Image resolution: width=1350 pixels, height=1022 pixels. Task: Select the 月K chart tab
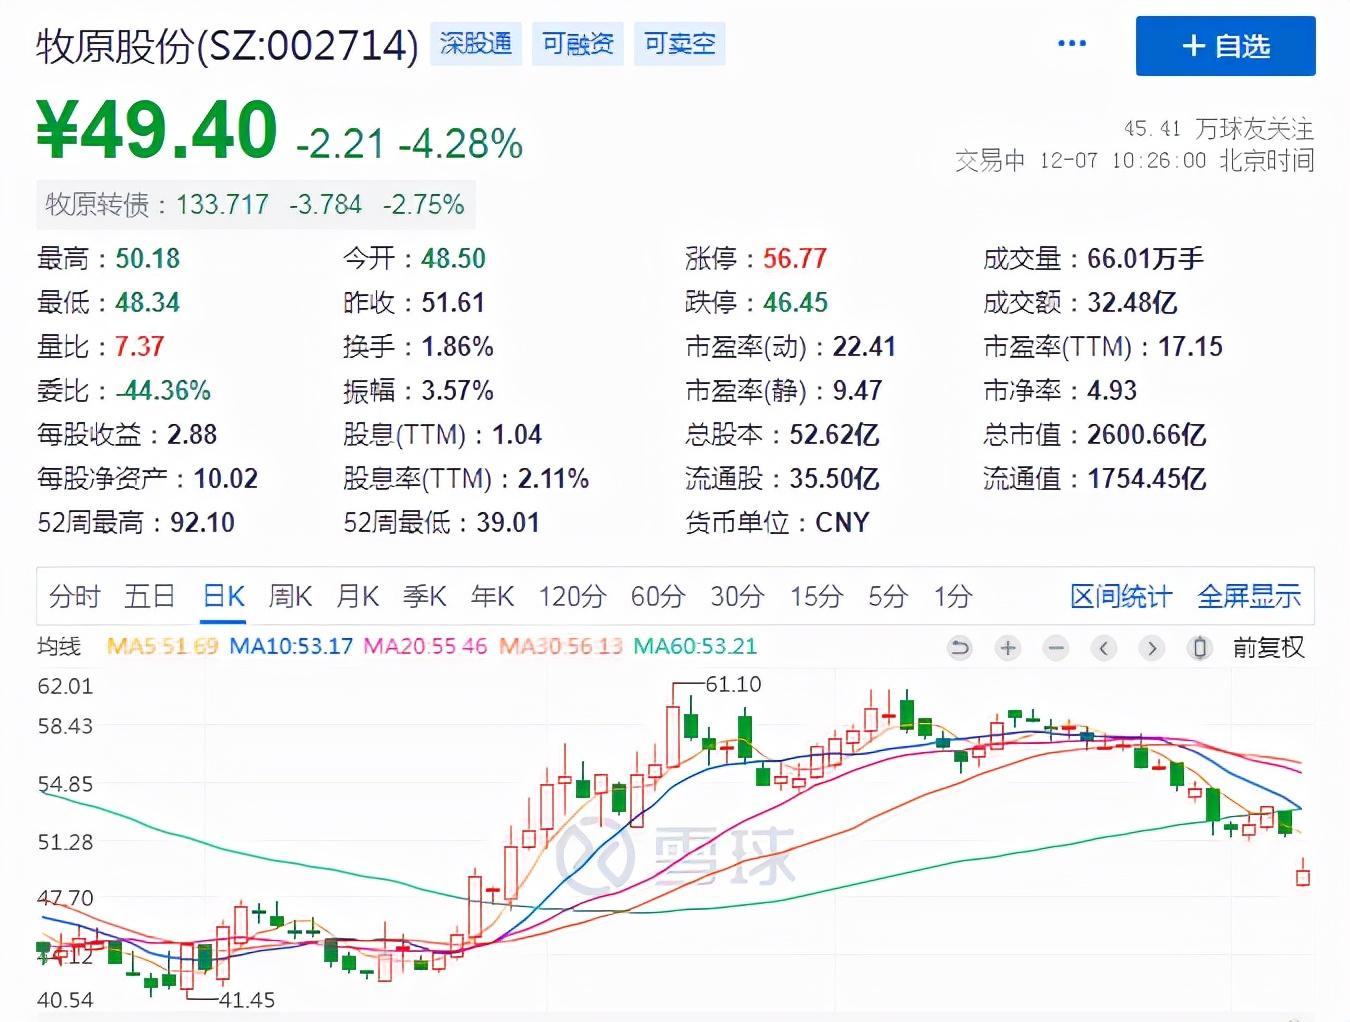tap(358, 597)
